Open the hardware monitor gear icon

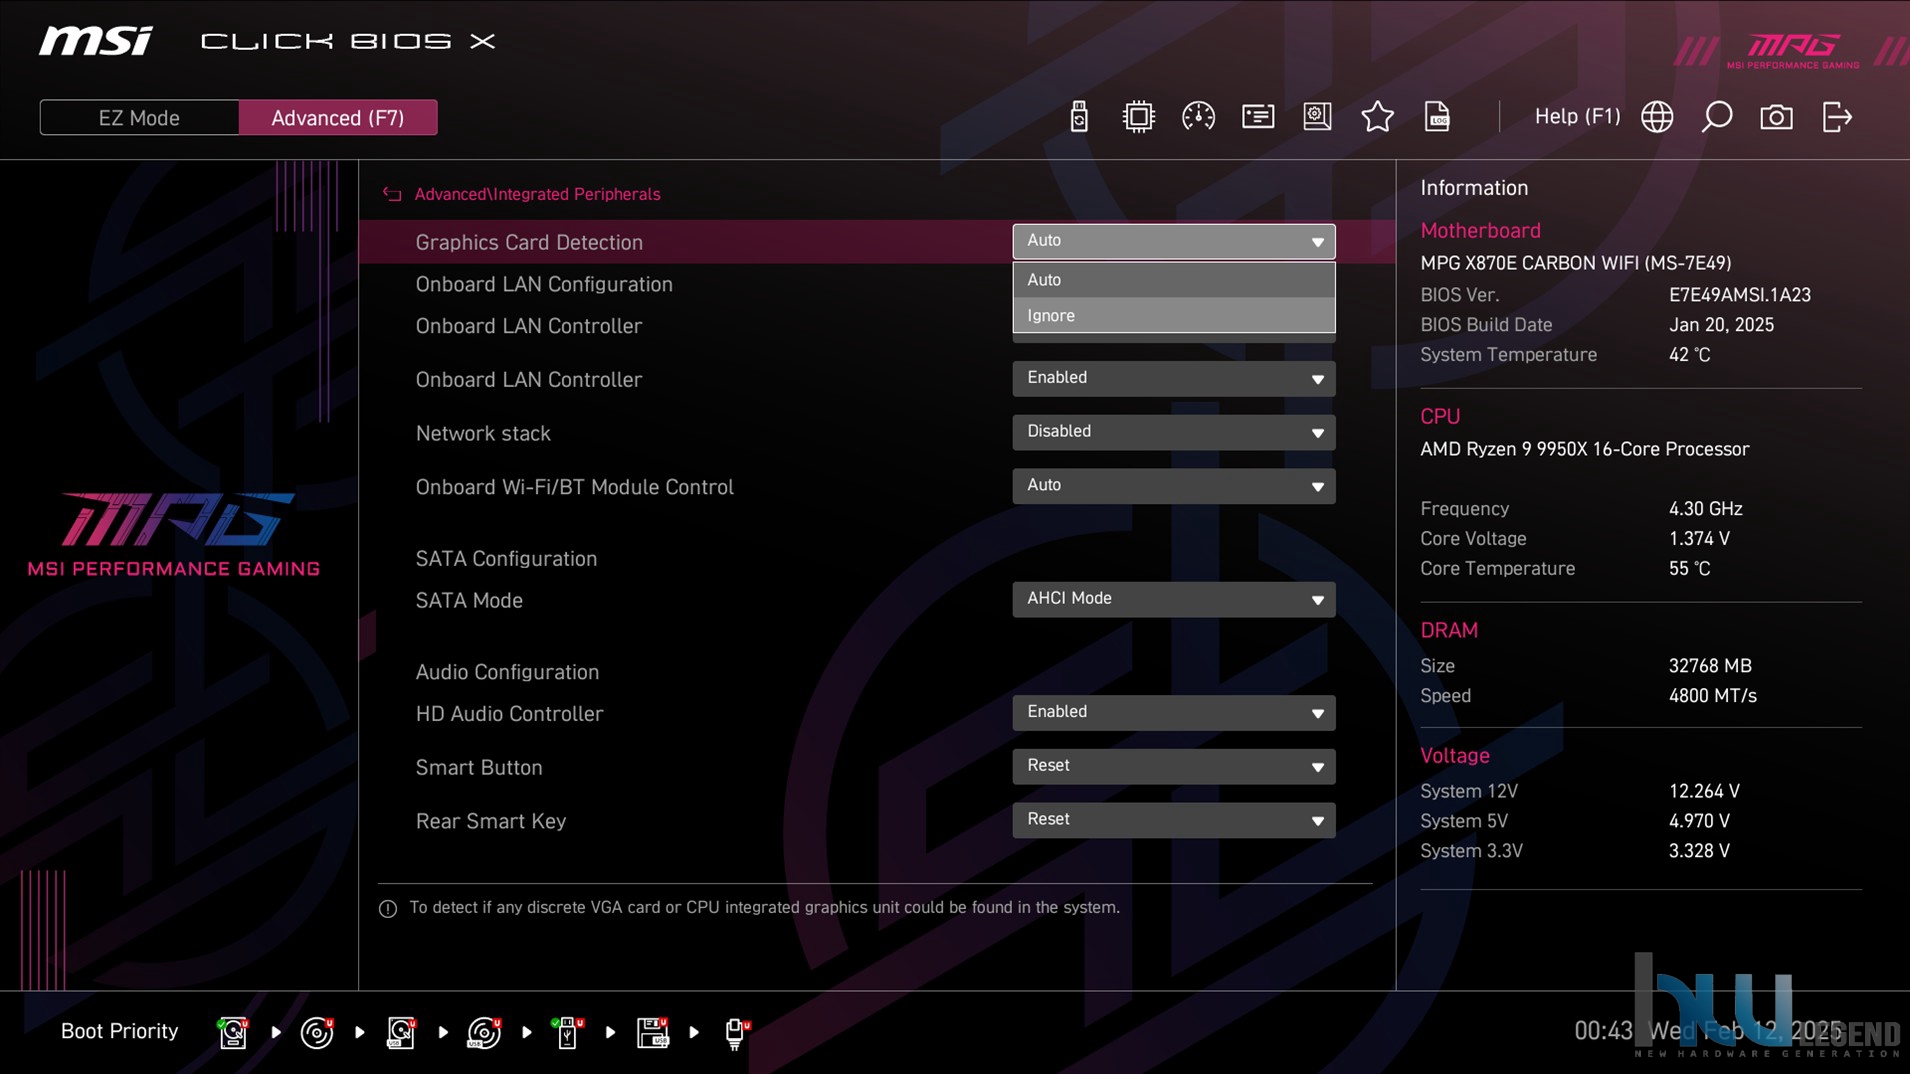click(x=1317, y=117)
